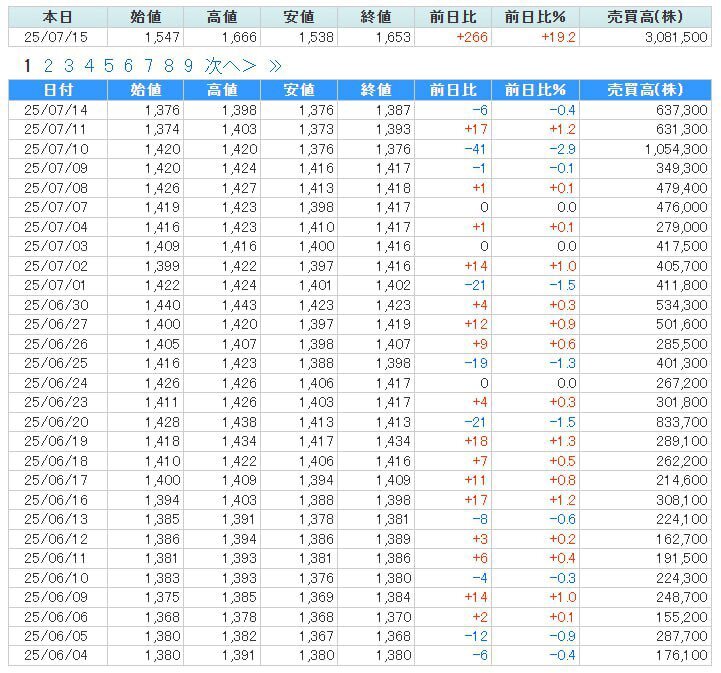Viewport: 721px width, 673px height.
Task: Select the 25/06/16 date cell
Action: (56, 501)
